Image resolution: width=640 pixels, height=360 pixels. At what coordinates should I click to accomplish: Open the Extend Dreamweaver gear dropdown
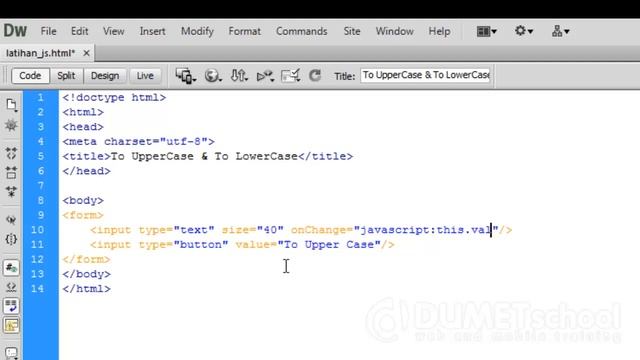[x=524, y=31]
